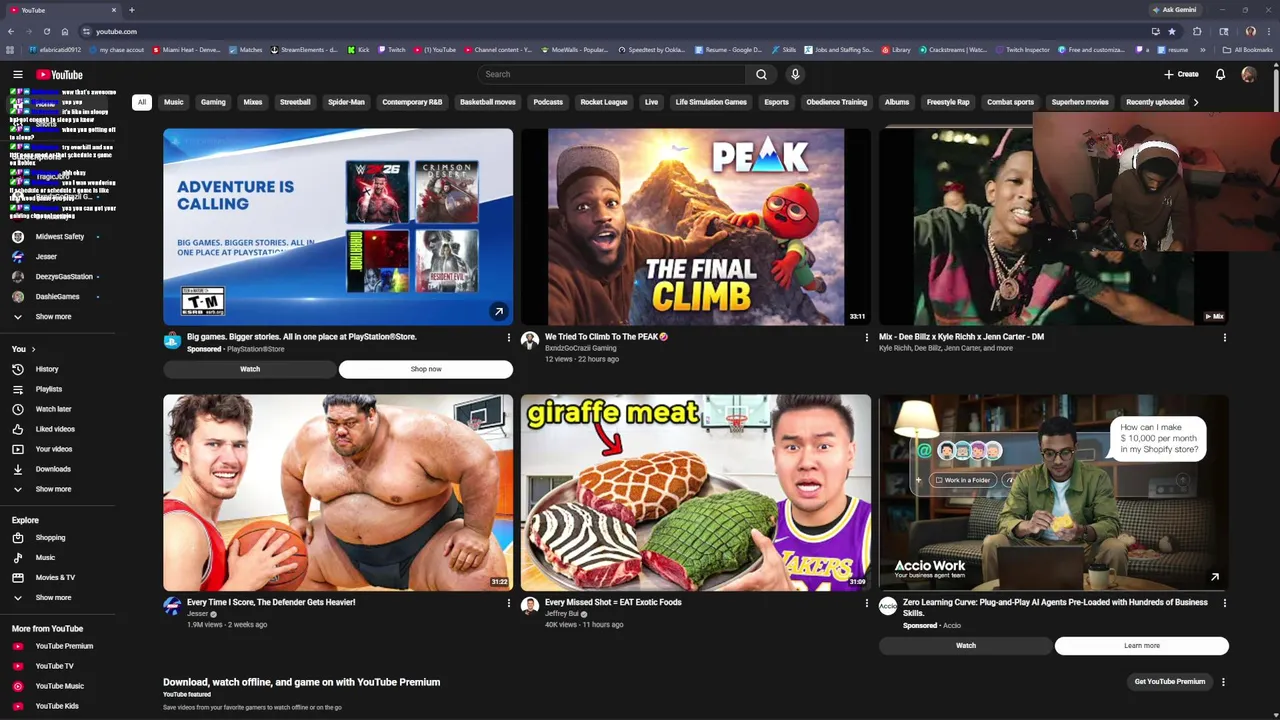The height and width of the screenshot is (720, 1280).
Task: Click browser address bar youtube.com
Action: [x=116, y=31]
